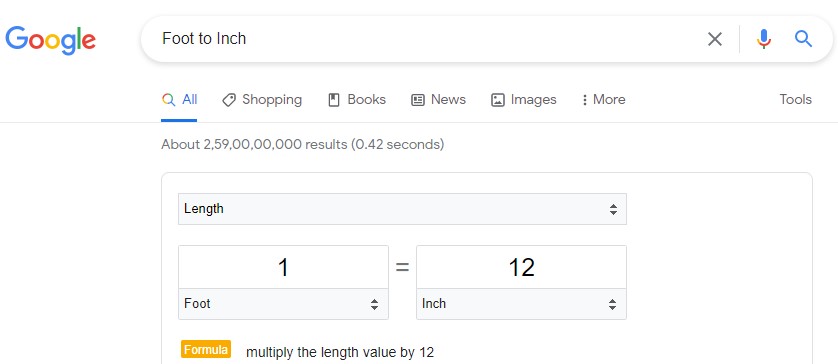Click the yellow Formula label
The image size is (838, 364).
click(206, 350)
